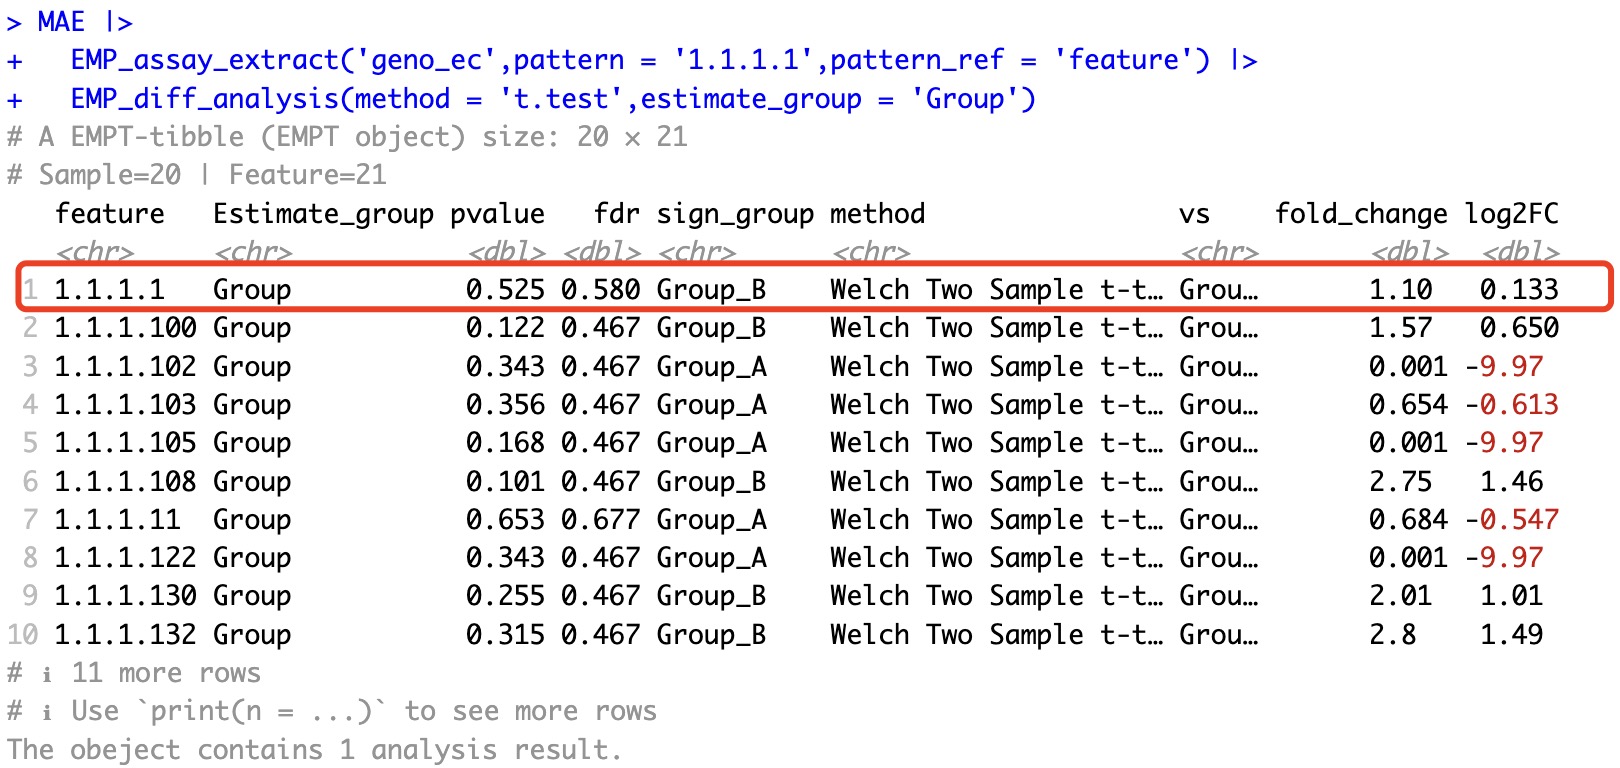Select the pvalue 0.525 in row one

pos(505,290)
